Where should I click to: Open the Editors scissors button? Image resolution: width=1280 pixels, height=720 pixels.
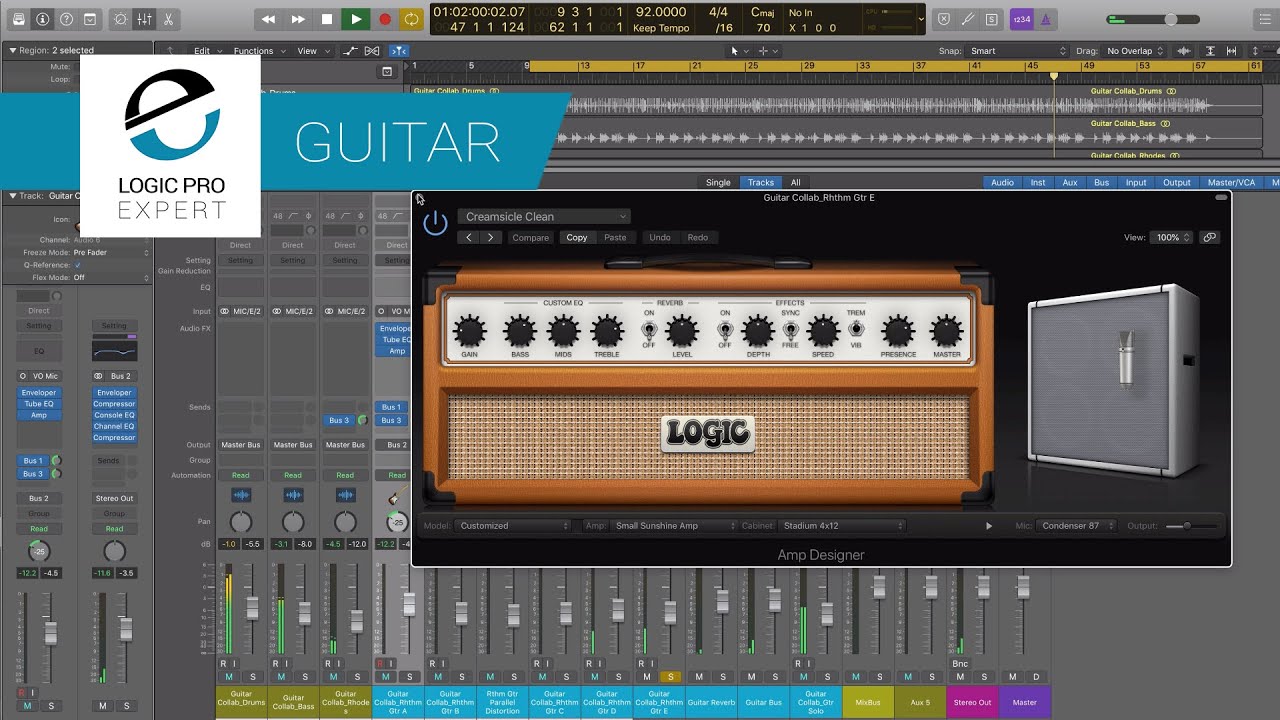pyautogui.click(x=169, y=19)
